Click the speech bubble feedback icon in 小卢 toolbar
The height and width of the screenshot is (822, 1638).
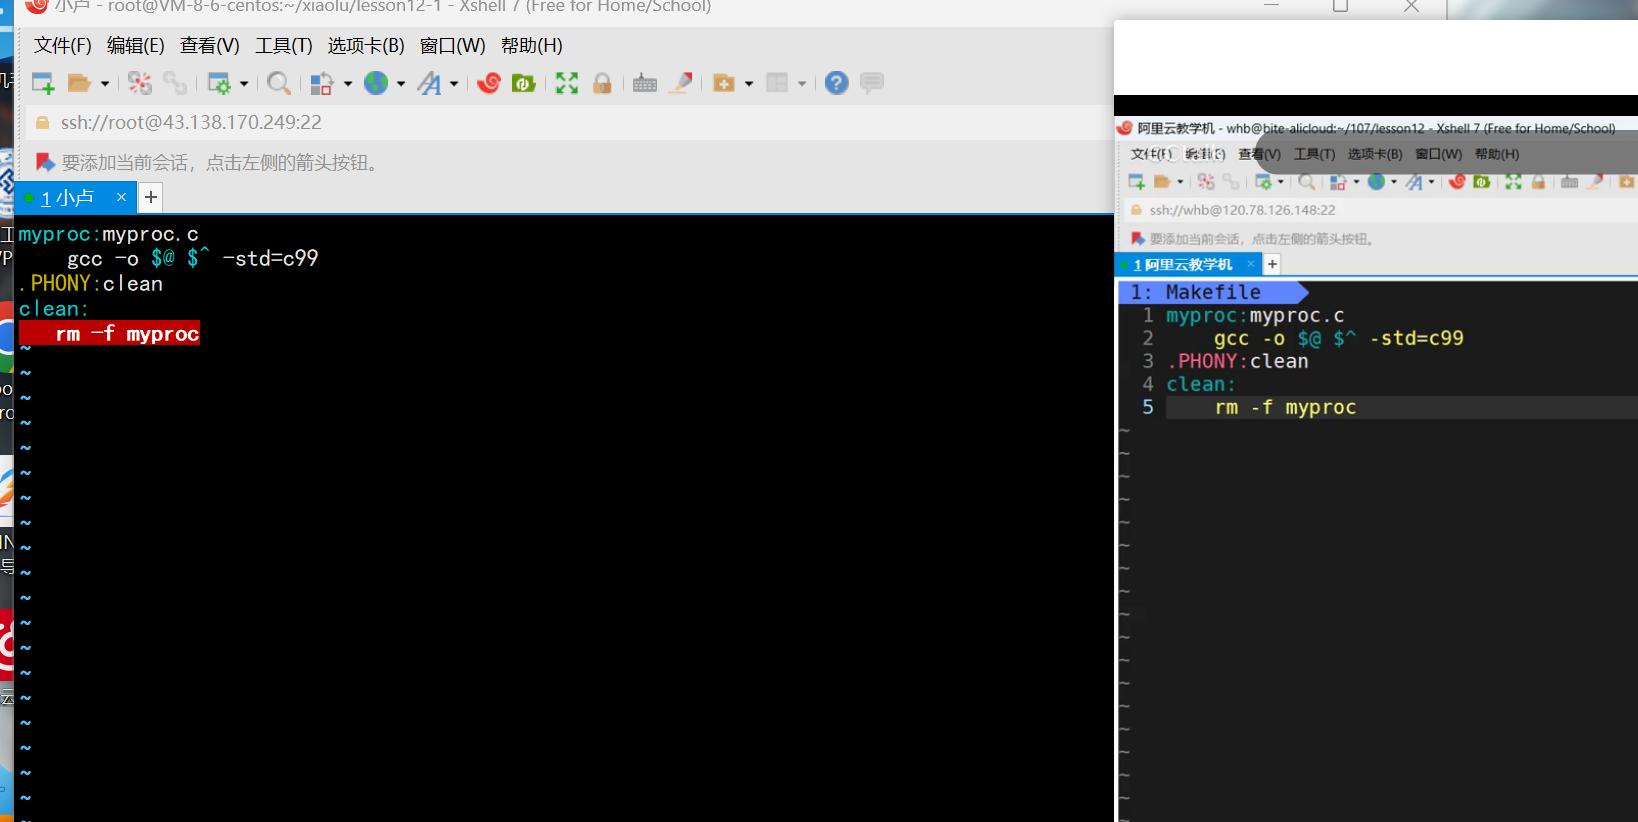872,83
